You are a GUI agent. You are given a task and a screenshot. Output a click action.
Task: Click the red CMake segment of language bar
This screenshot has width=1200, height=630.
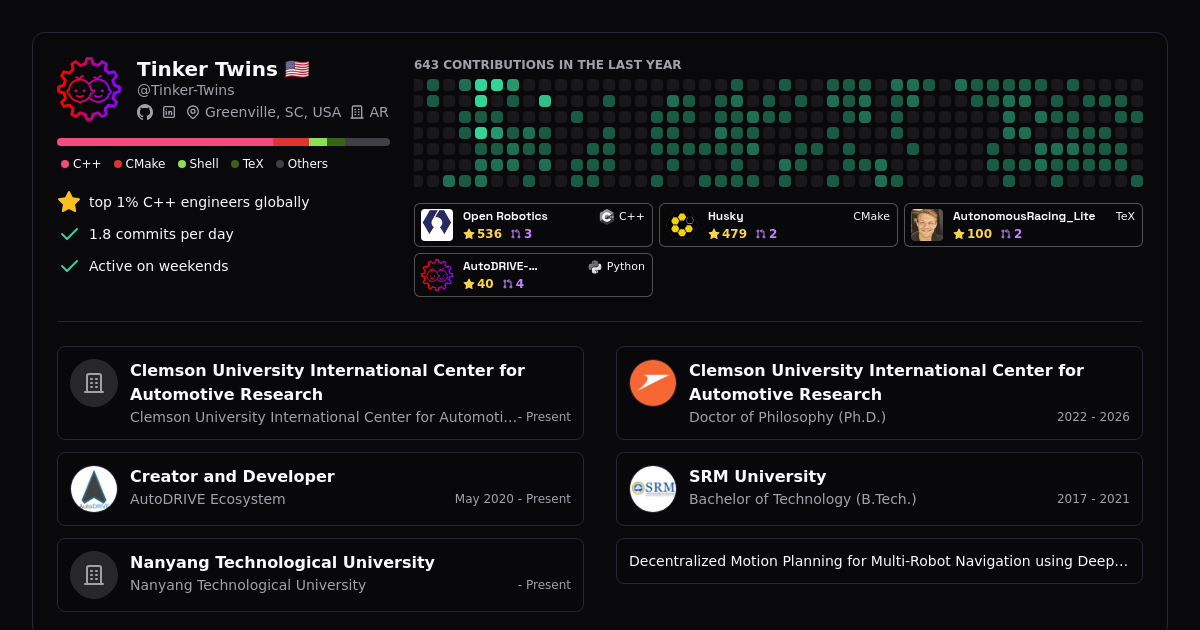(291, 142)
